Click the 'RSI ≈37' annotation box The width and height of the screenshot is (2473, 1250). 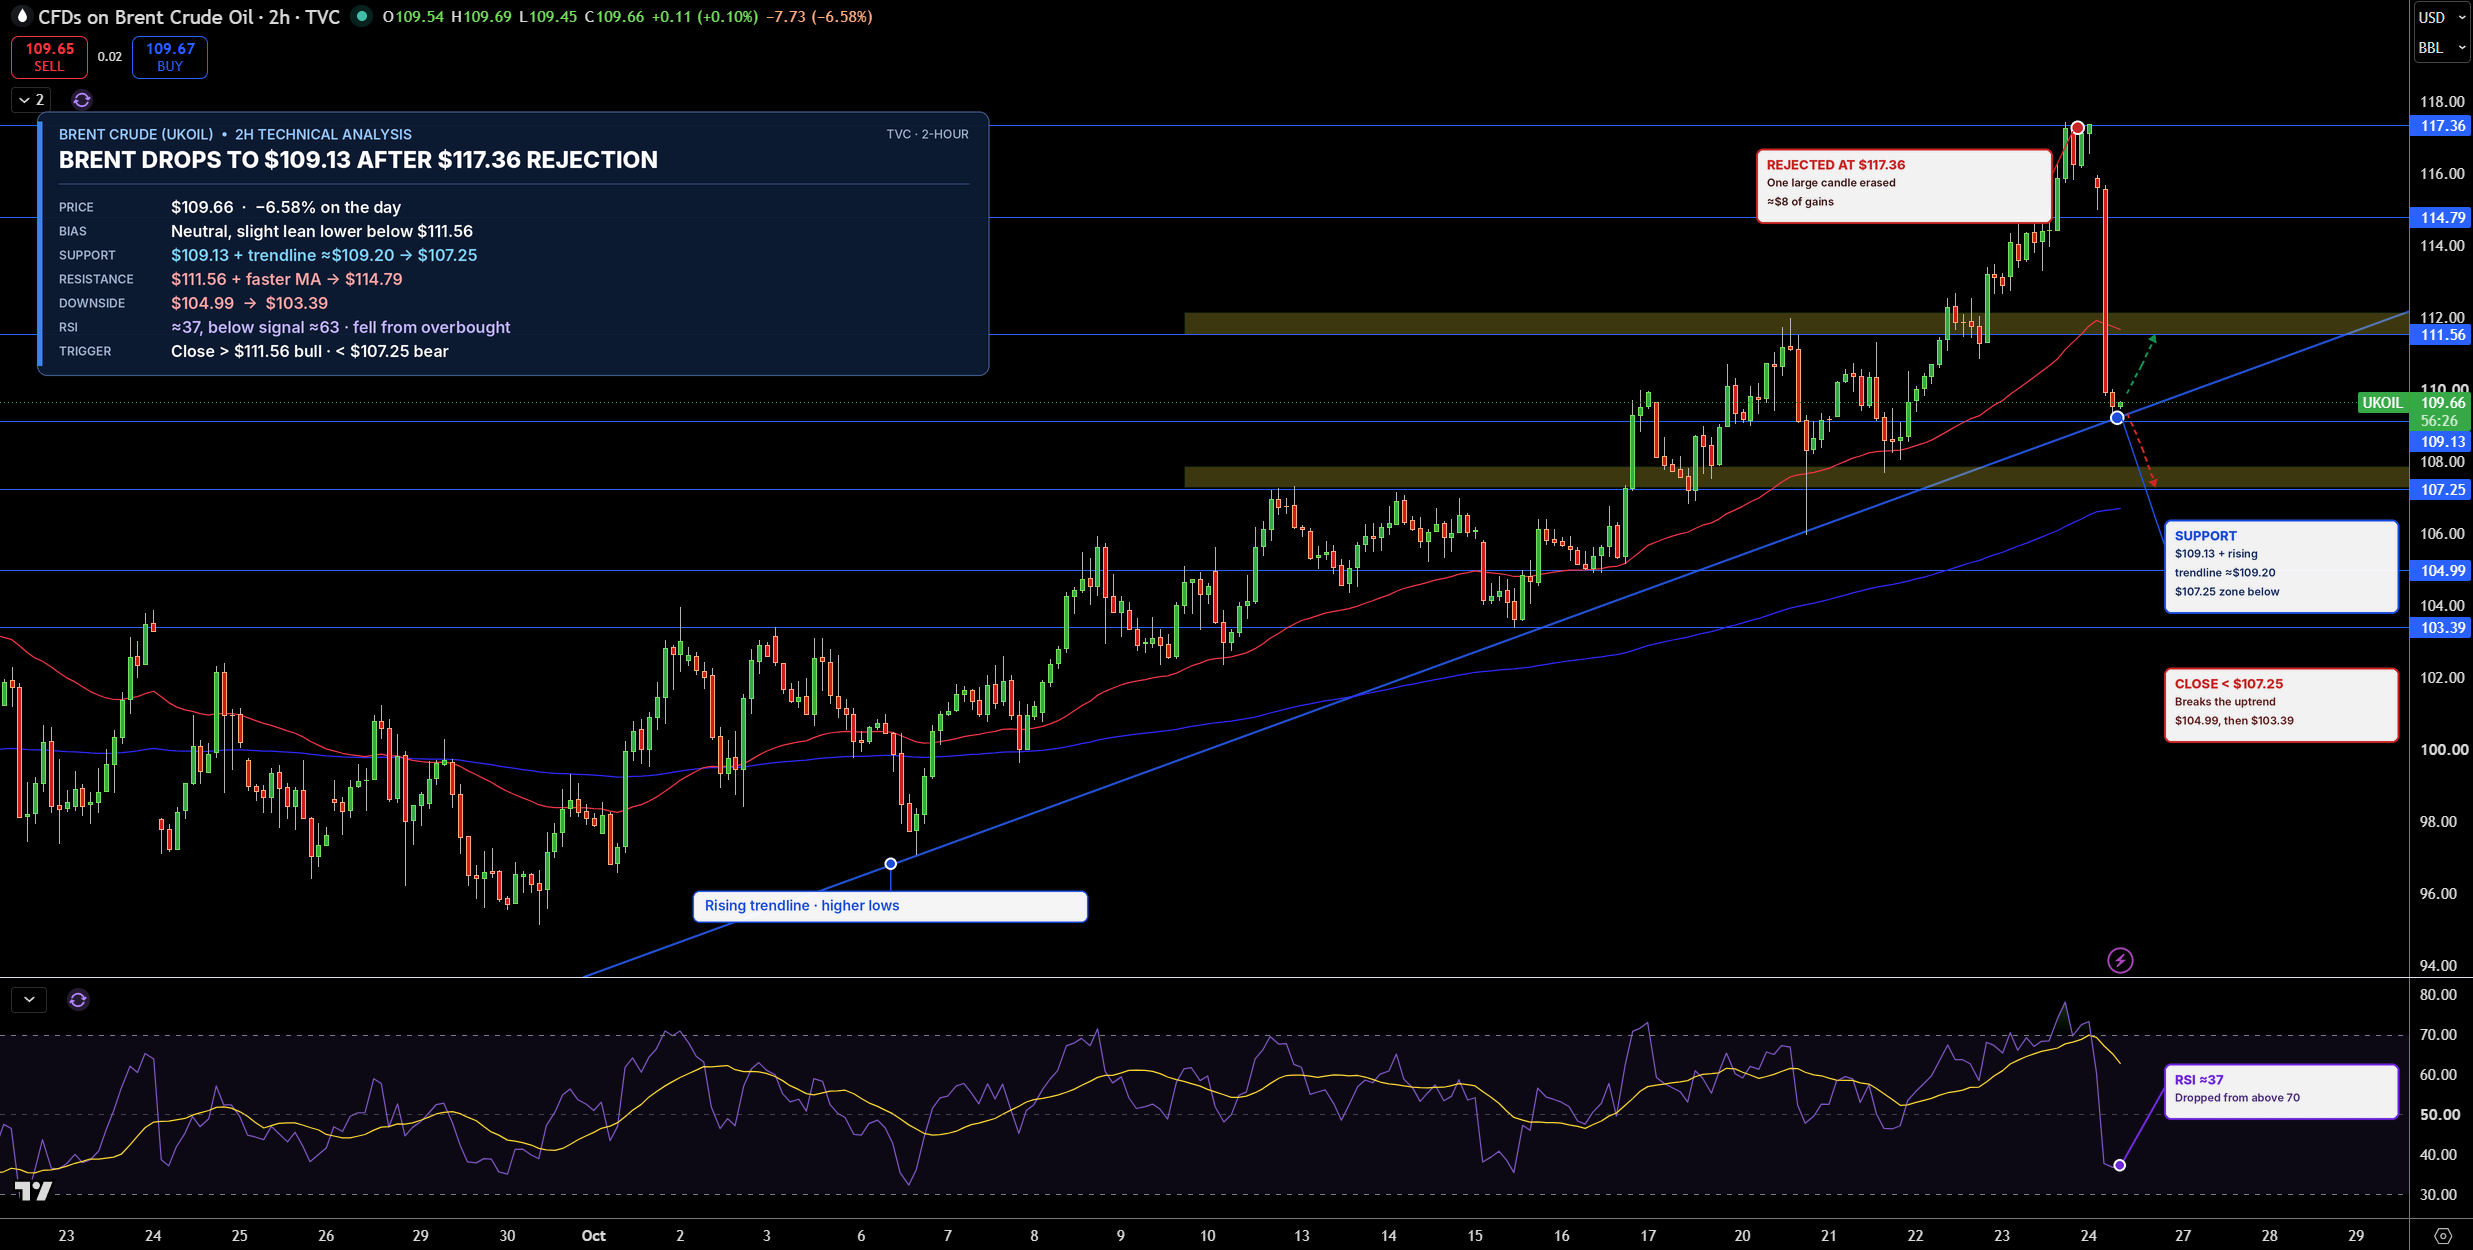2281,1091
